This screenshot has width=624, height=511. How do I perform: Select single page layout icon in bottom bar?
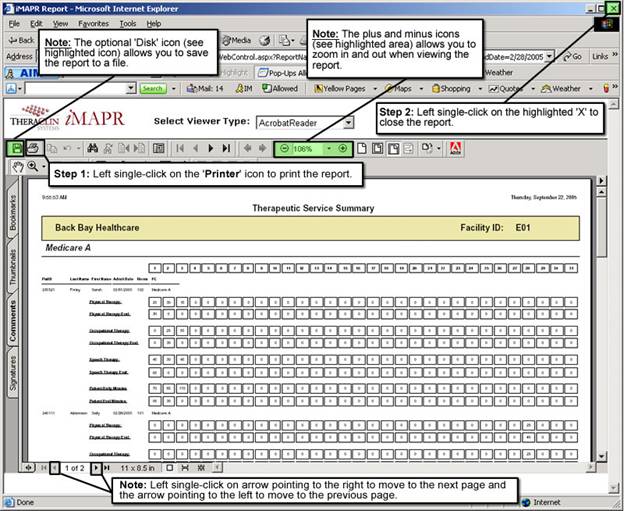[170, 468]
